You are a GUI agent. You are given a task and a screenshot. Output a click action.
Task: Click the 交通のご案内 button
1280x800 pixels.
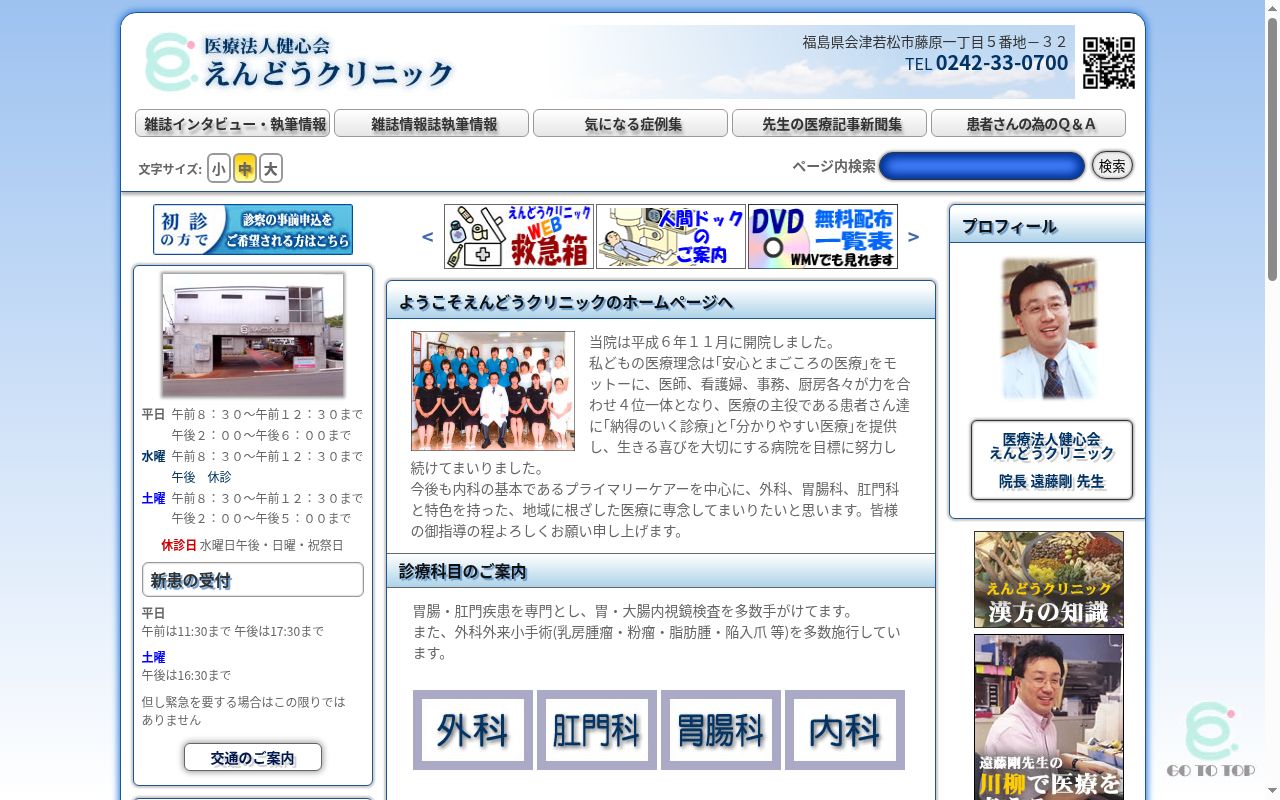click(253, 757)
